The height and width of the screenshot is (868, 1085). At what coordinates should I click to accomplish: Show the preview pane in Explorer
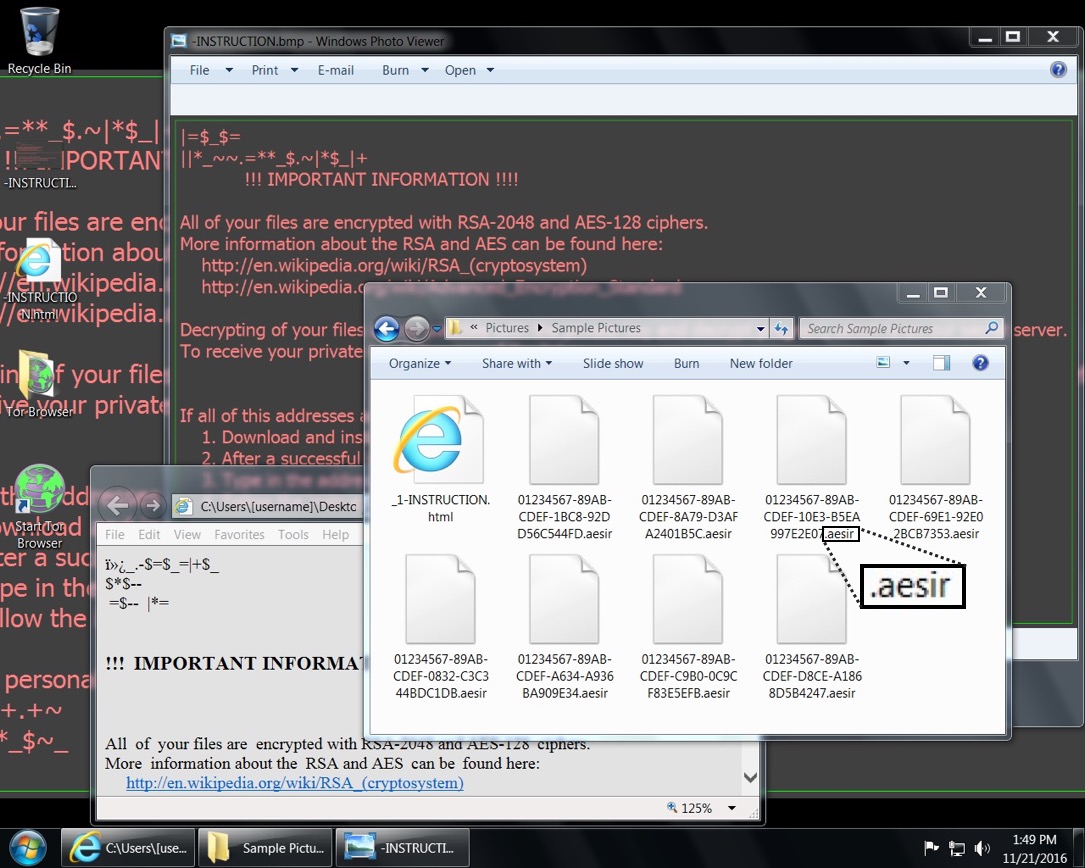941,363
